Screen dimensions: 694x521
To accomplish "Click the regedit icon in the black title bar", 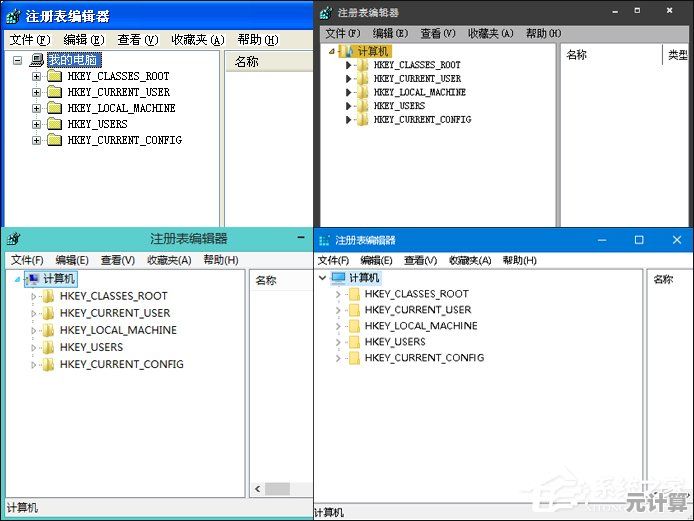I will 326,12.
